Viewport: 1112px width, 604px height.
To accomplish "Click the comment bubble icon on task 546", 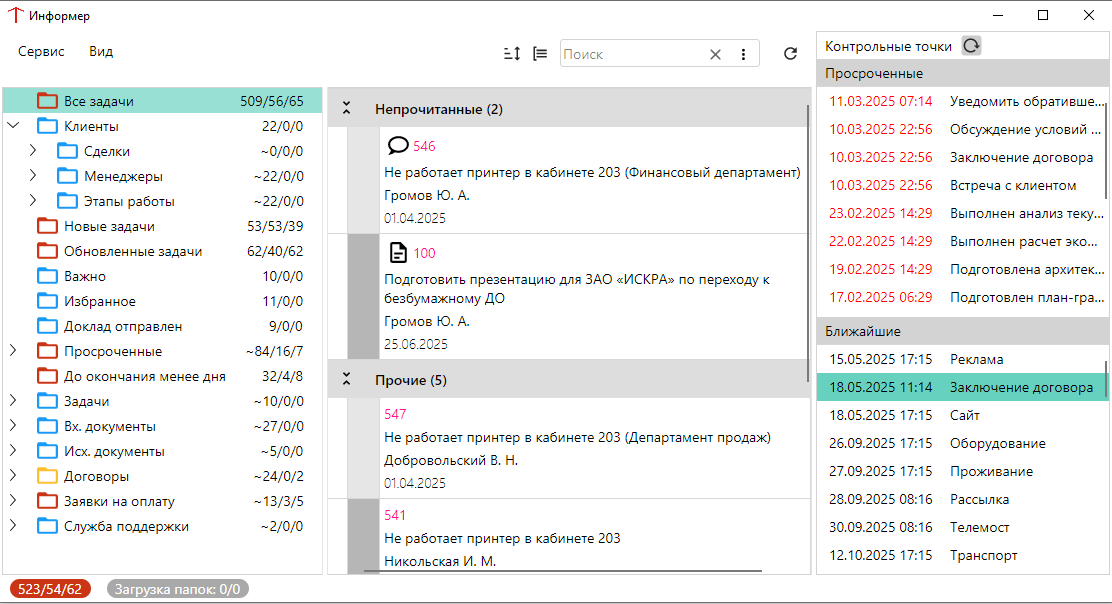I will click(x=399, y=144).
